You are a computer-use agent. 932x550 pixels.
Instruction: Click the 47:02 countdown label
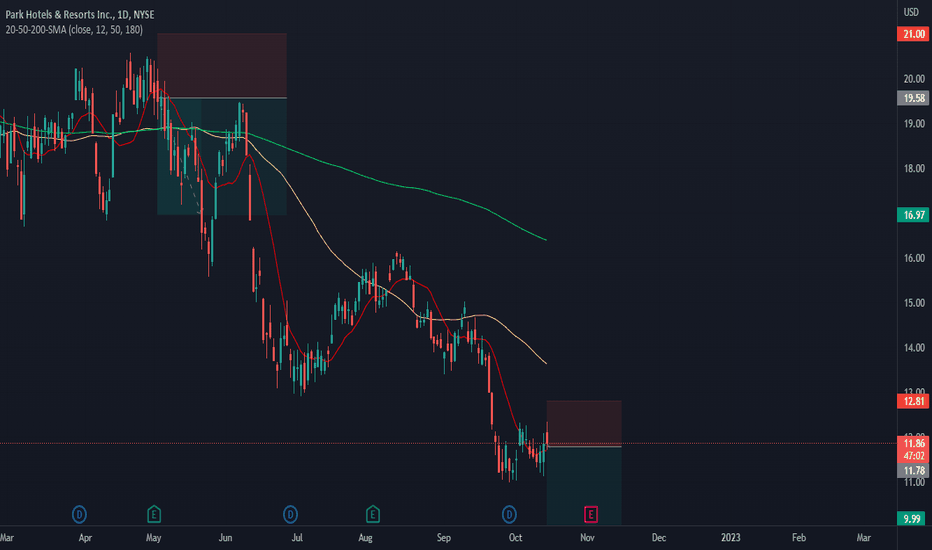tap(913, 456)
